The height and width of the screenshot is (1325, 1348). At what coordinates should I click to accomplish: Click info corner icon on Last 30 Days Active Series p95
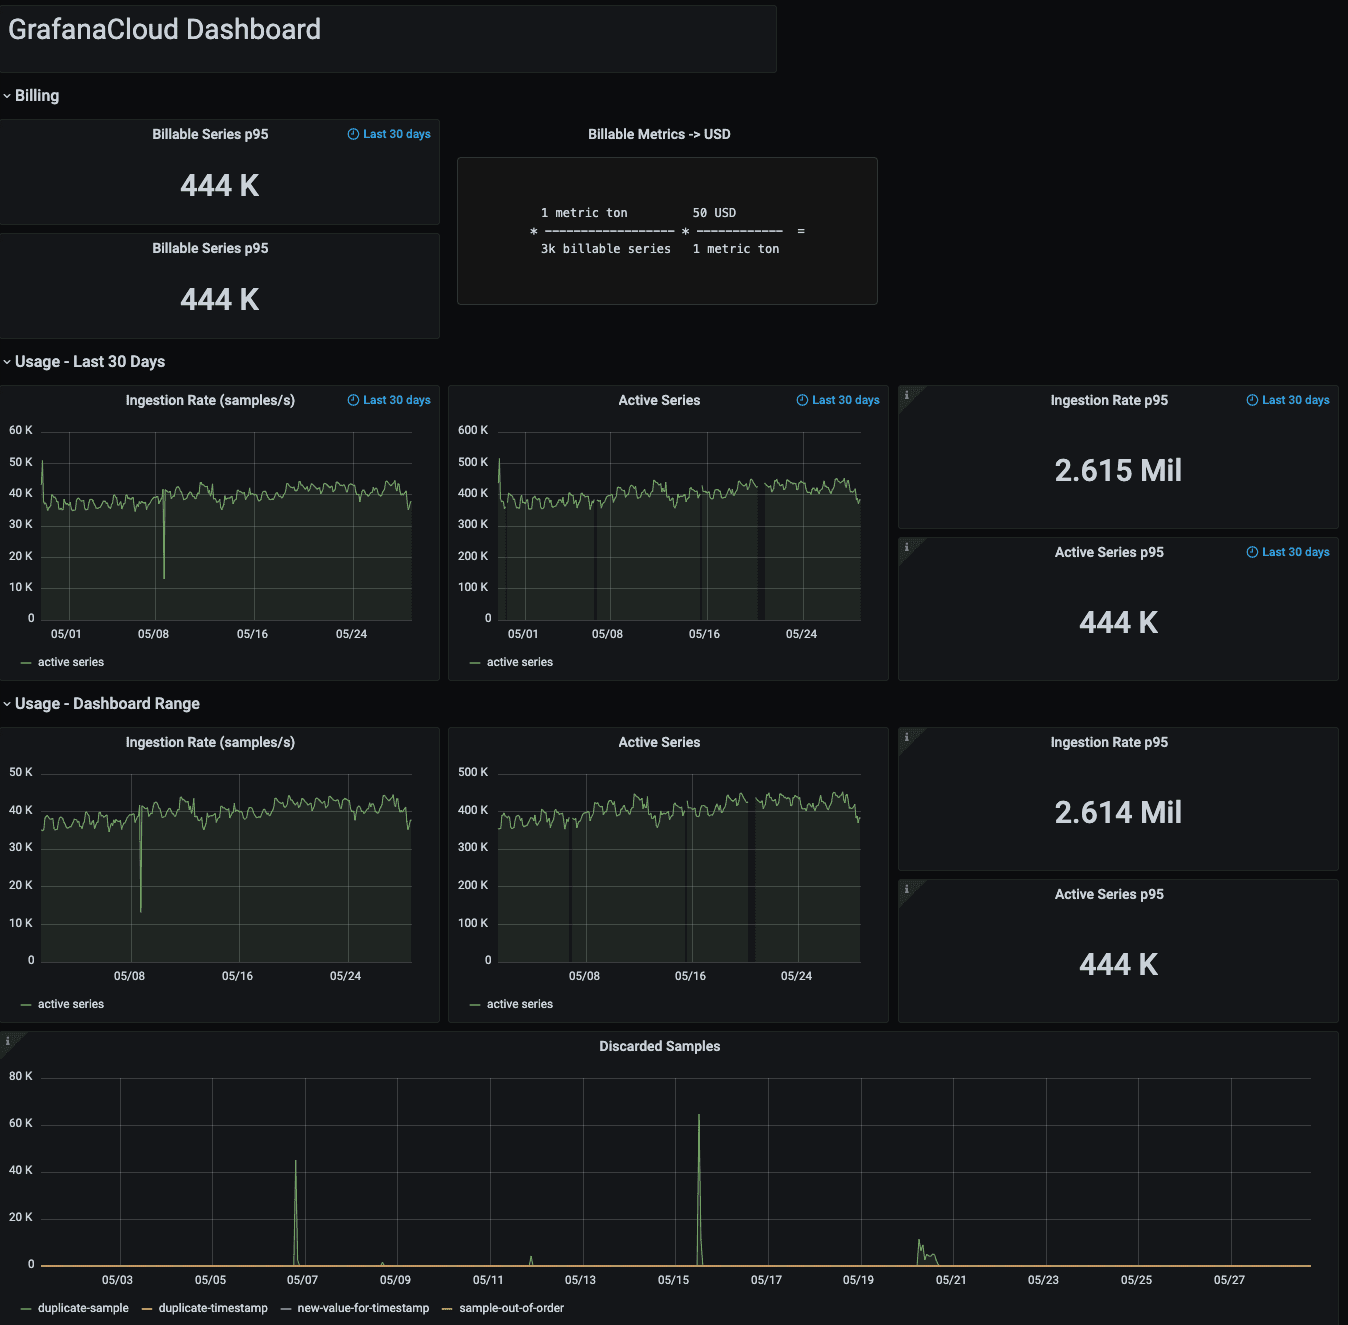906,547
